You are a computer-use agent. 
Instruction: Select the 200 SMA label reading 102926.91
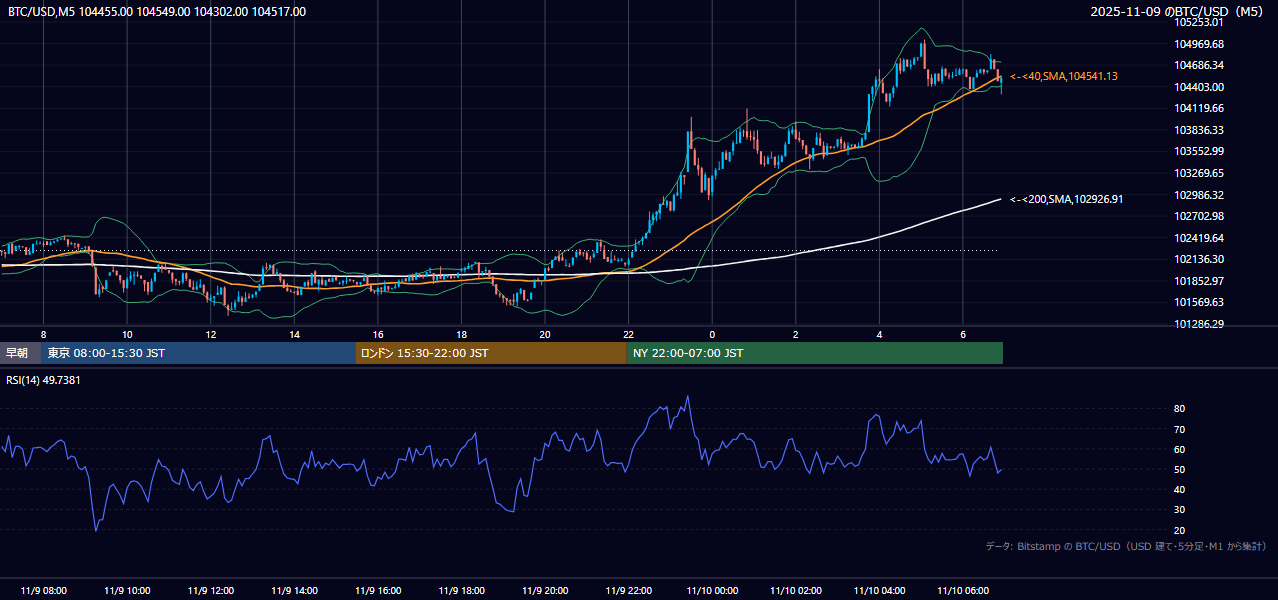tap(1067, 200)
